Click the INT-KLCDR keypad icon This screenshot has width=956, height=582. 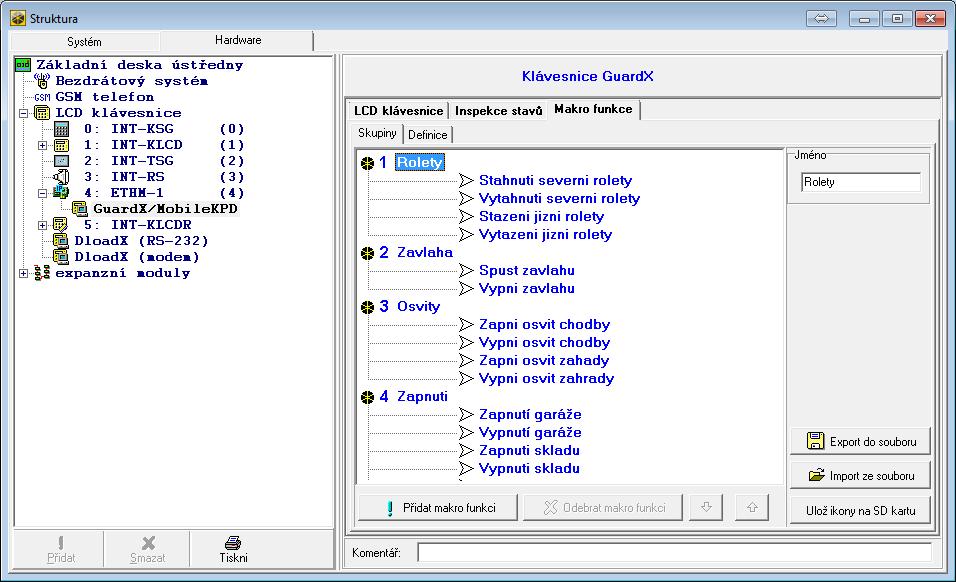[61, 225]
